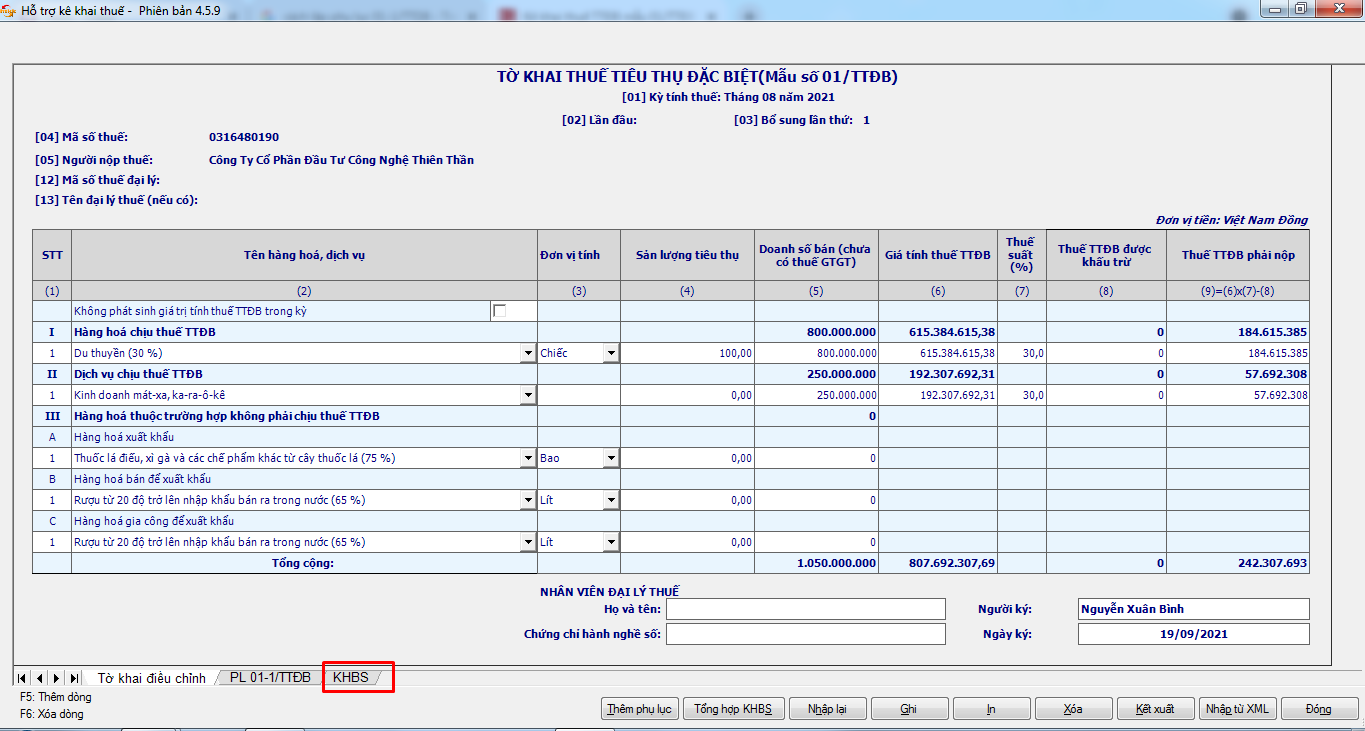Click mát-xa tax payable 57.692.308 cell

(1238, 395)
